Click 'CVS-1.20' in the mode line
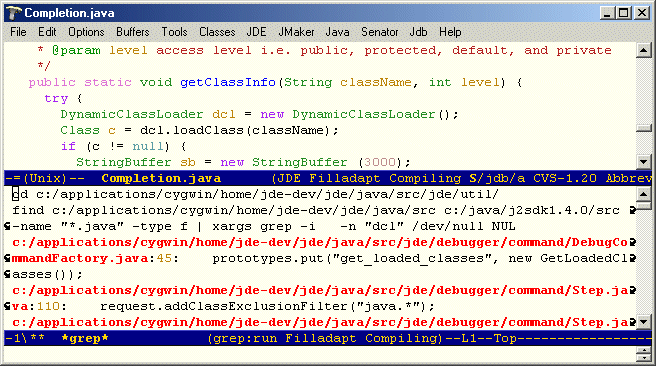The width and height of the screenshot is (656, 366). pos(565,179)
